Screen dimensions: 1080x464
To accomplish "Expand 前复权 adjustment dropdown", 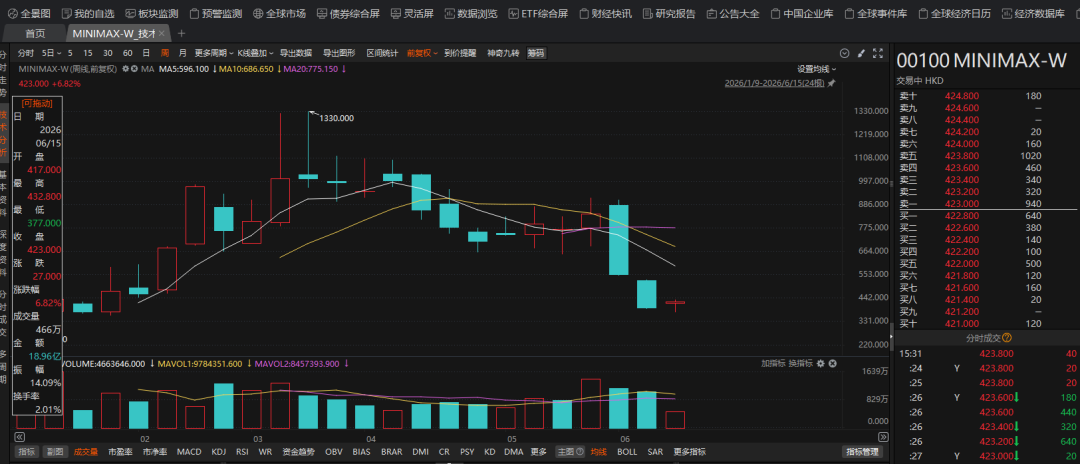I will (x=422, y=53).
